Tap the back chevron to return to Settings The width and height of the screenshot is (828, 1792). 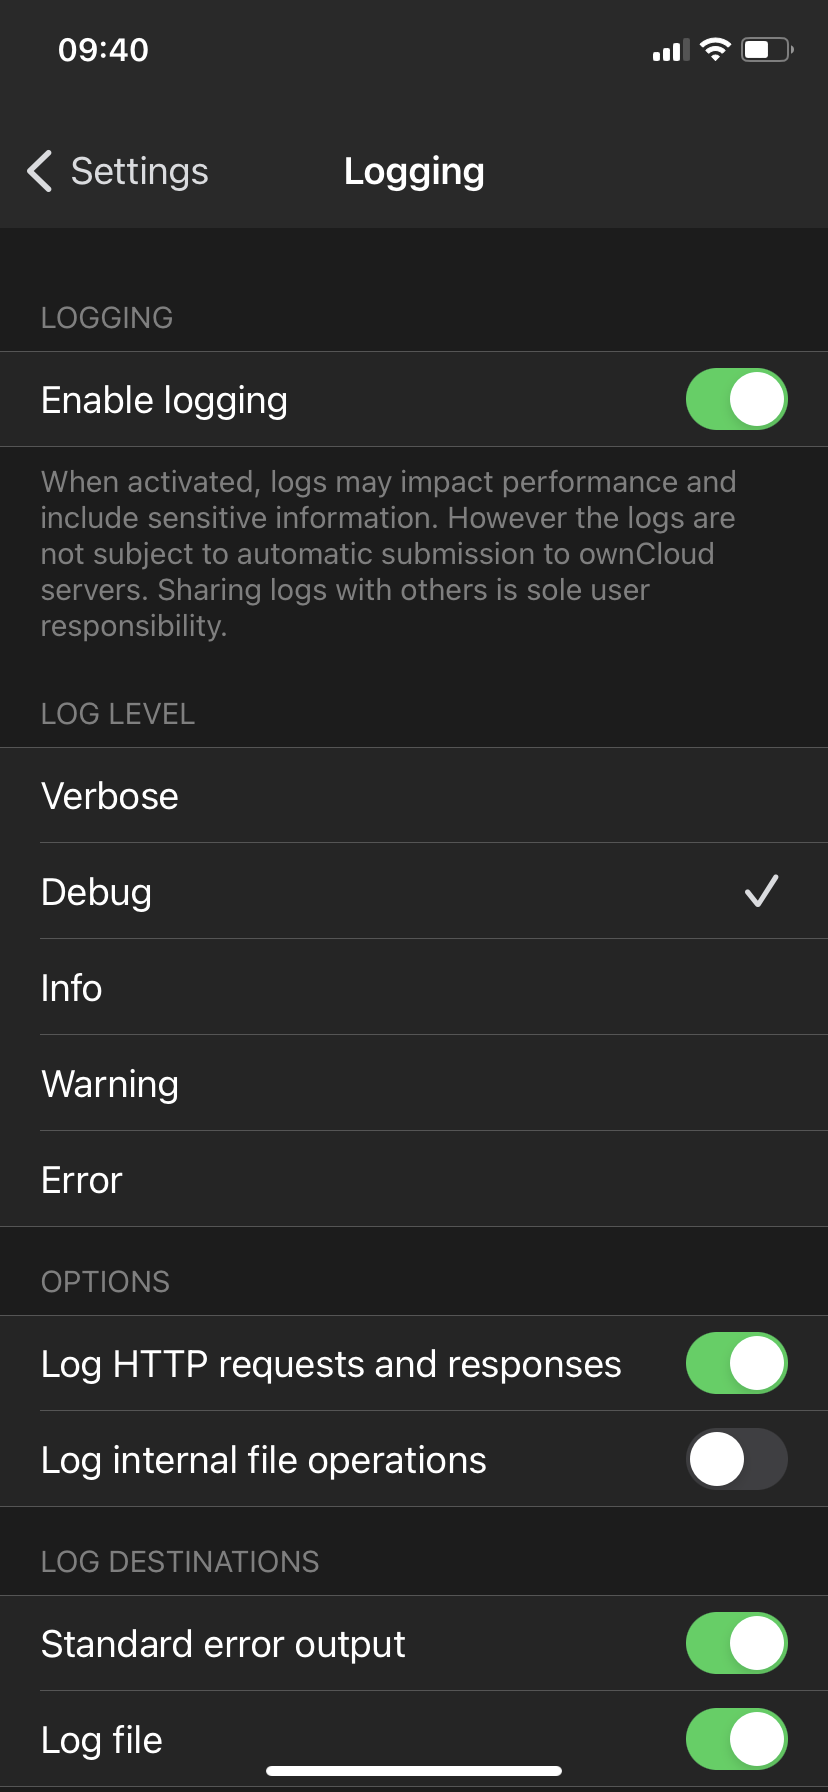click(x=38, y=171)
